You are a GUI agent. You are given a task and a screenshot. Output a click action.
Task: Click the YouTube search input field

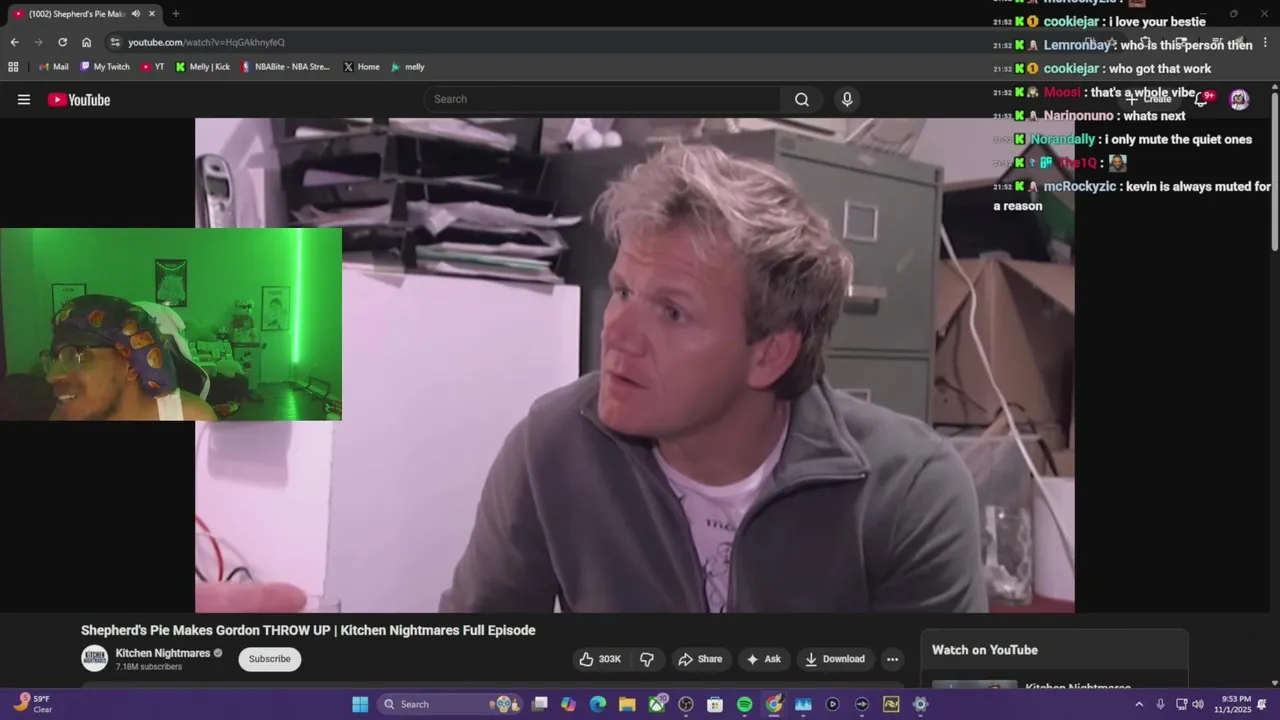point(603,99)
